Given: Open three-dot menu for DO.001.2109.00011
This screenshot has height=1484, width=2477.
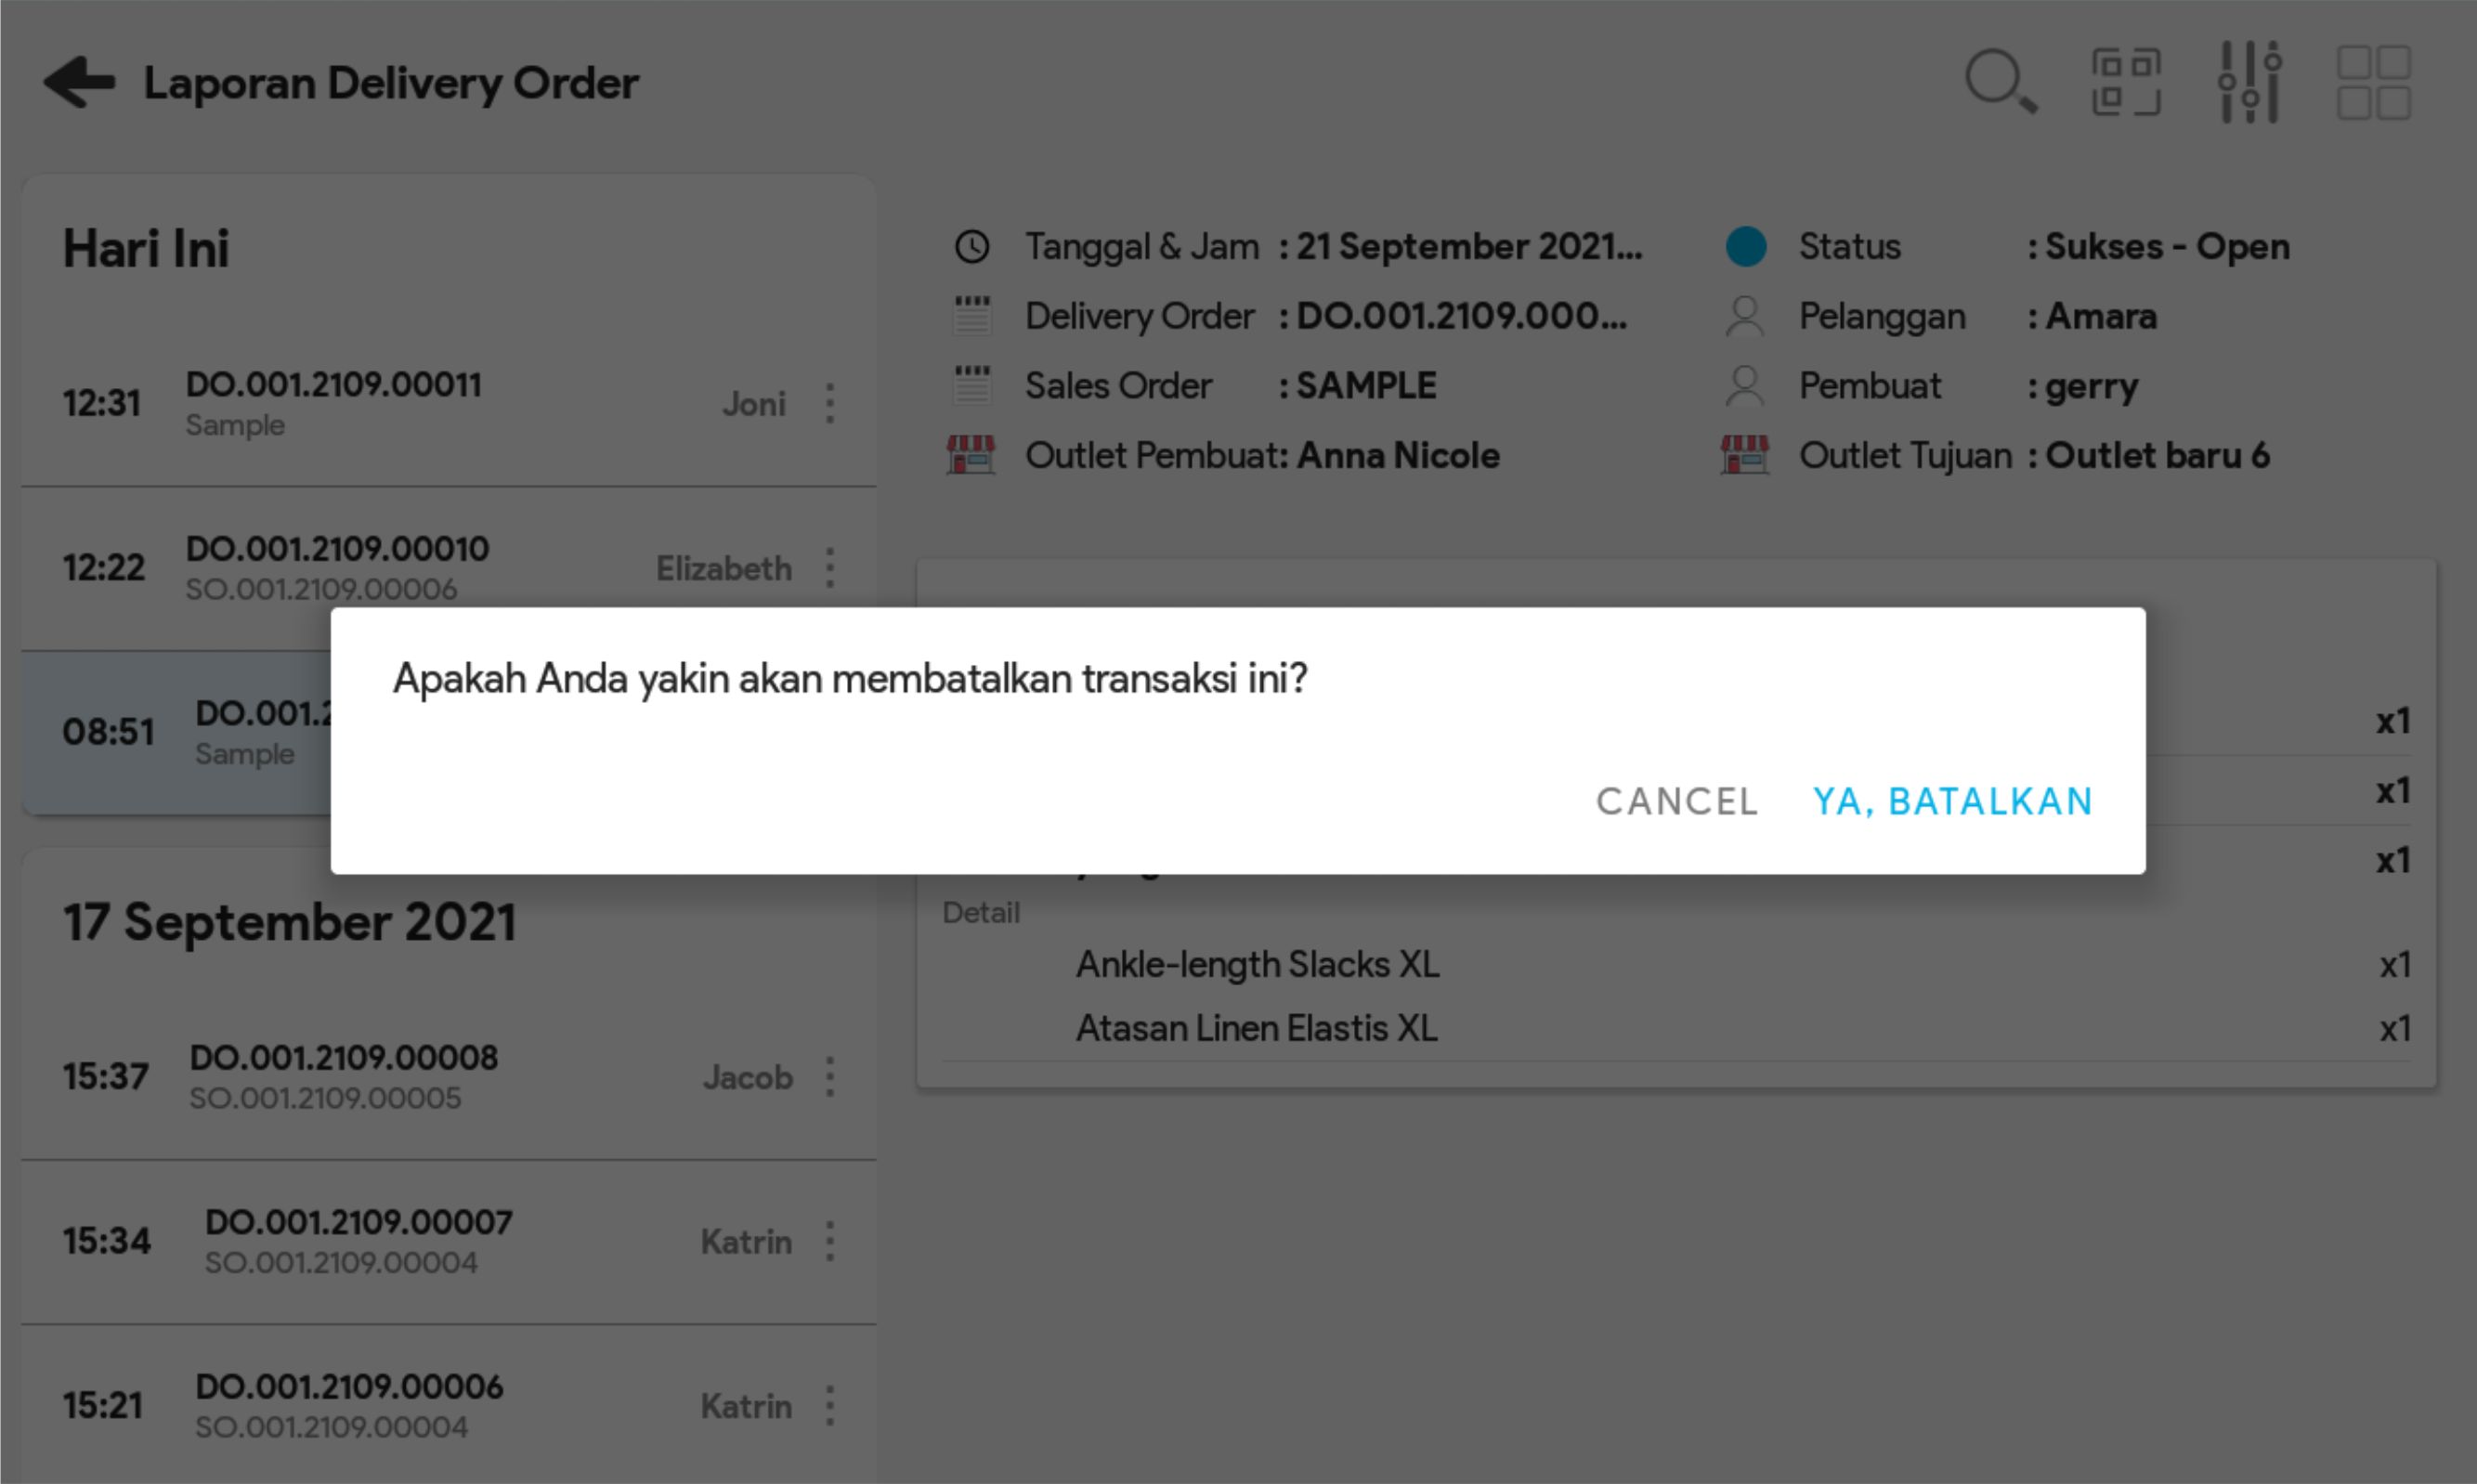Looking at the screenshot, I should [829, 403].
